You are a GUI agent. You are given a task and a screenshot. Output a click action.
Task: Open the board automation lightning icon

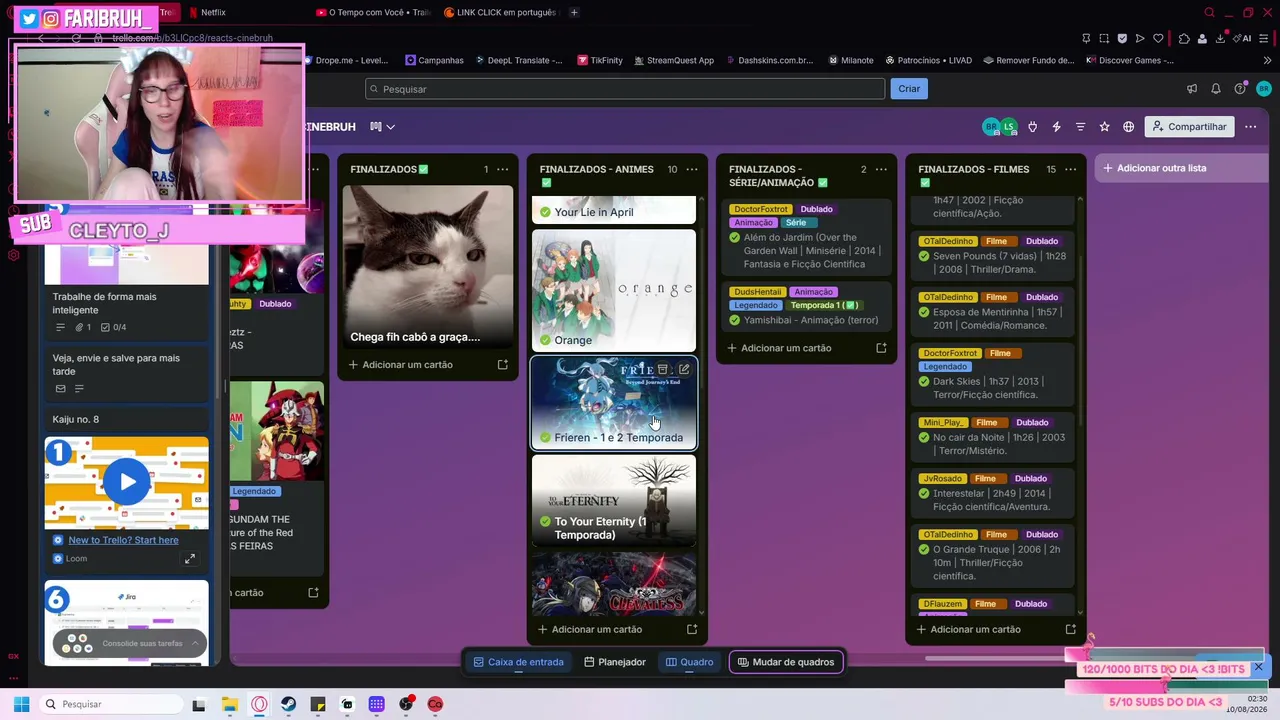[x=1056, y=127]
